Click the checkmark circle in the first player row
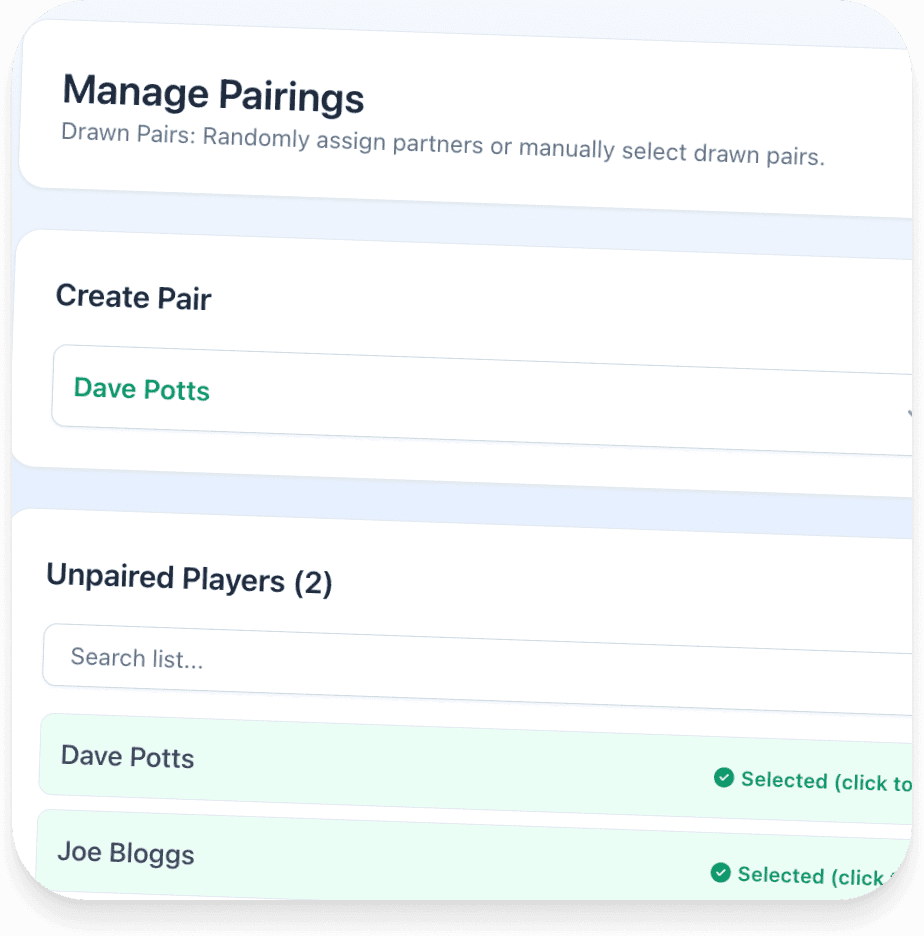The image size is (924, 936). pyautogui.click(x=723, y=776)
